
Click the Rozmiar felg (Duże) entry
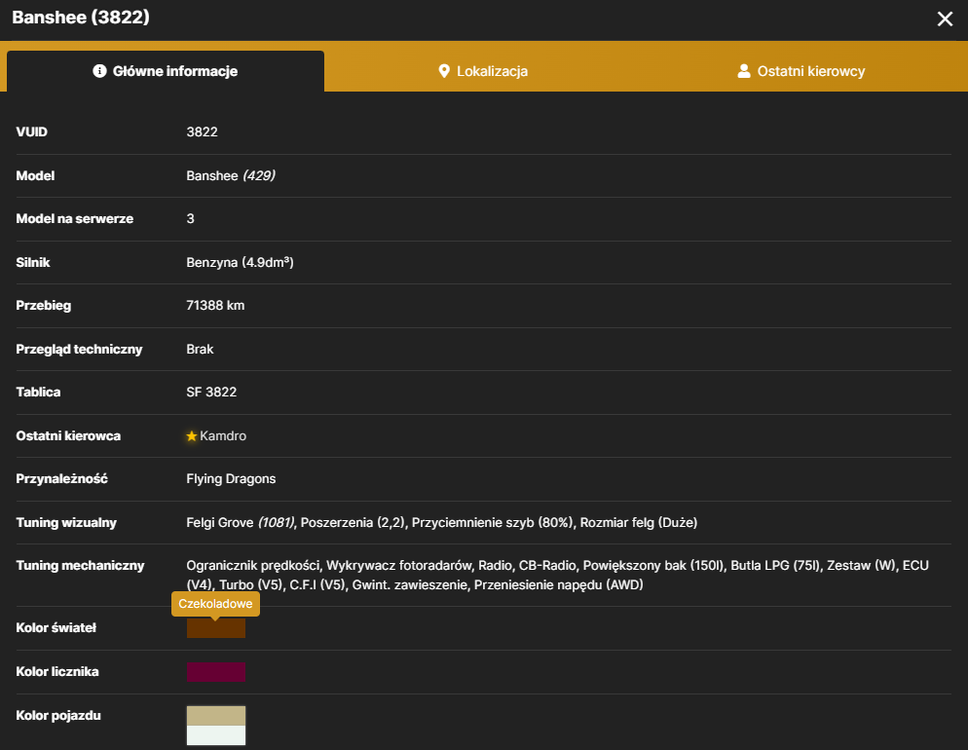[x=638, y=523]
